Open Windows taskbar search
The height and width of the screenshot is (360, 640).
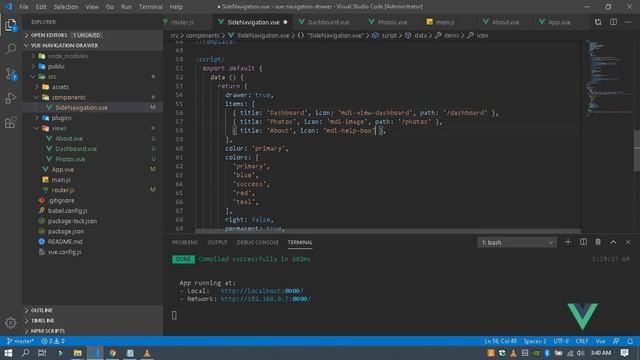pos(25,353)
